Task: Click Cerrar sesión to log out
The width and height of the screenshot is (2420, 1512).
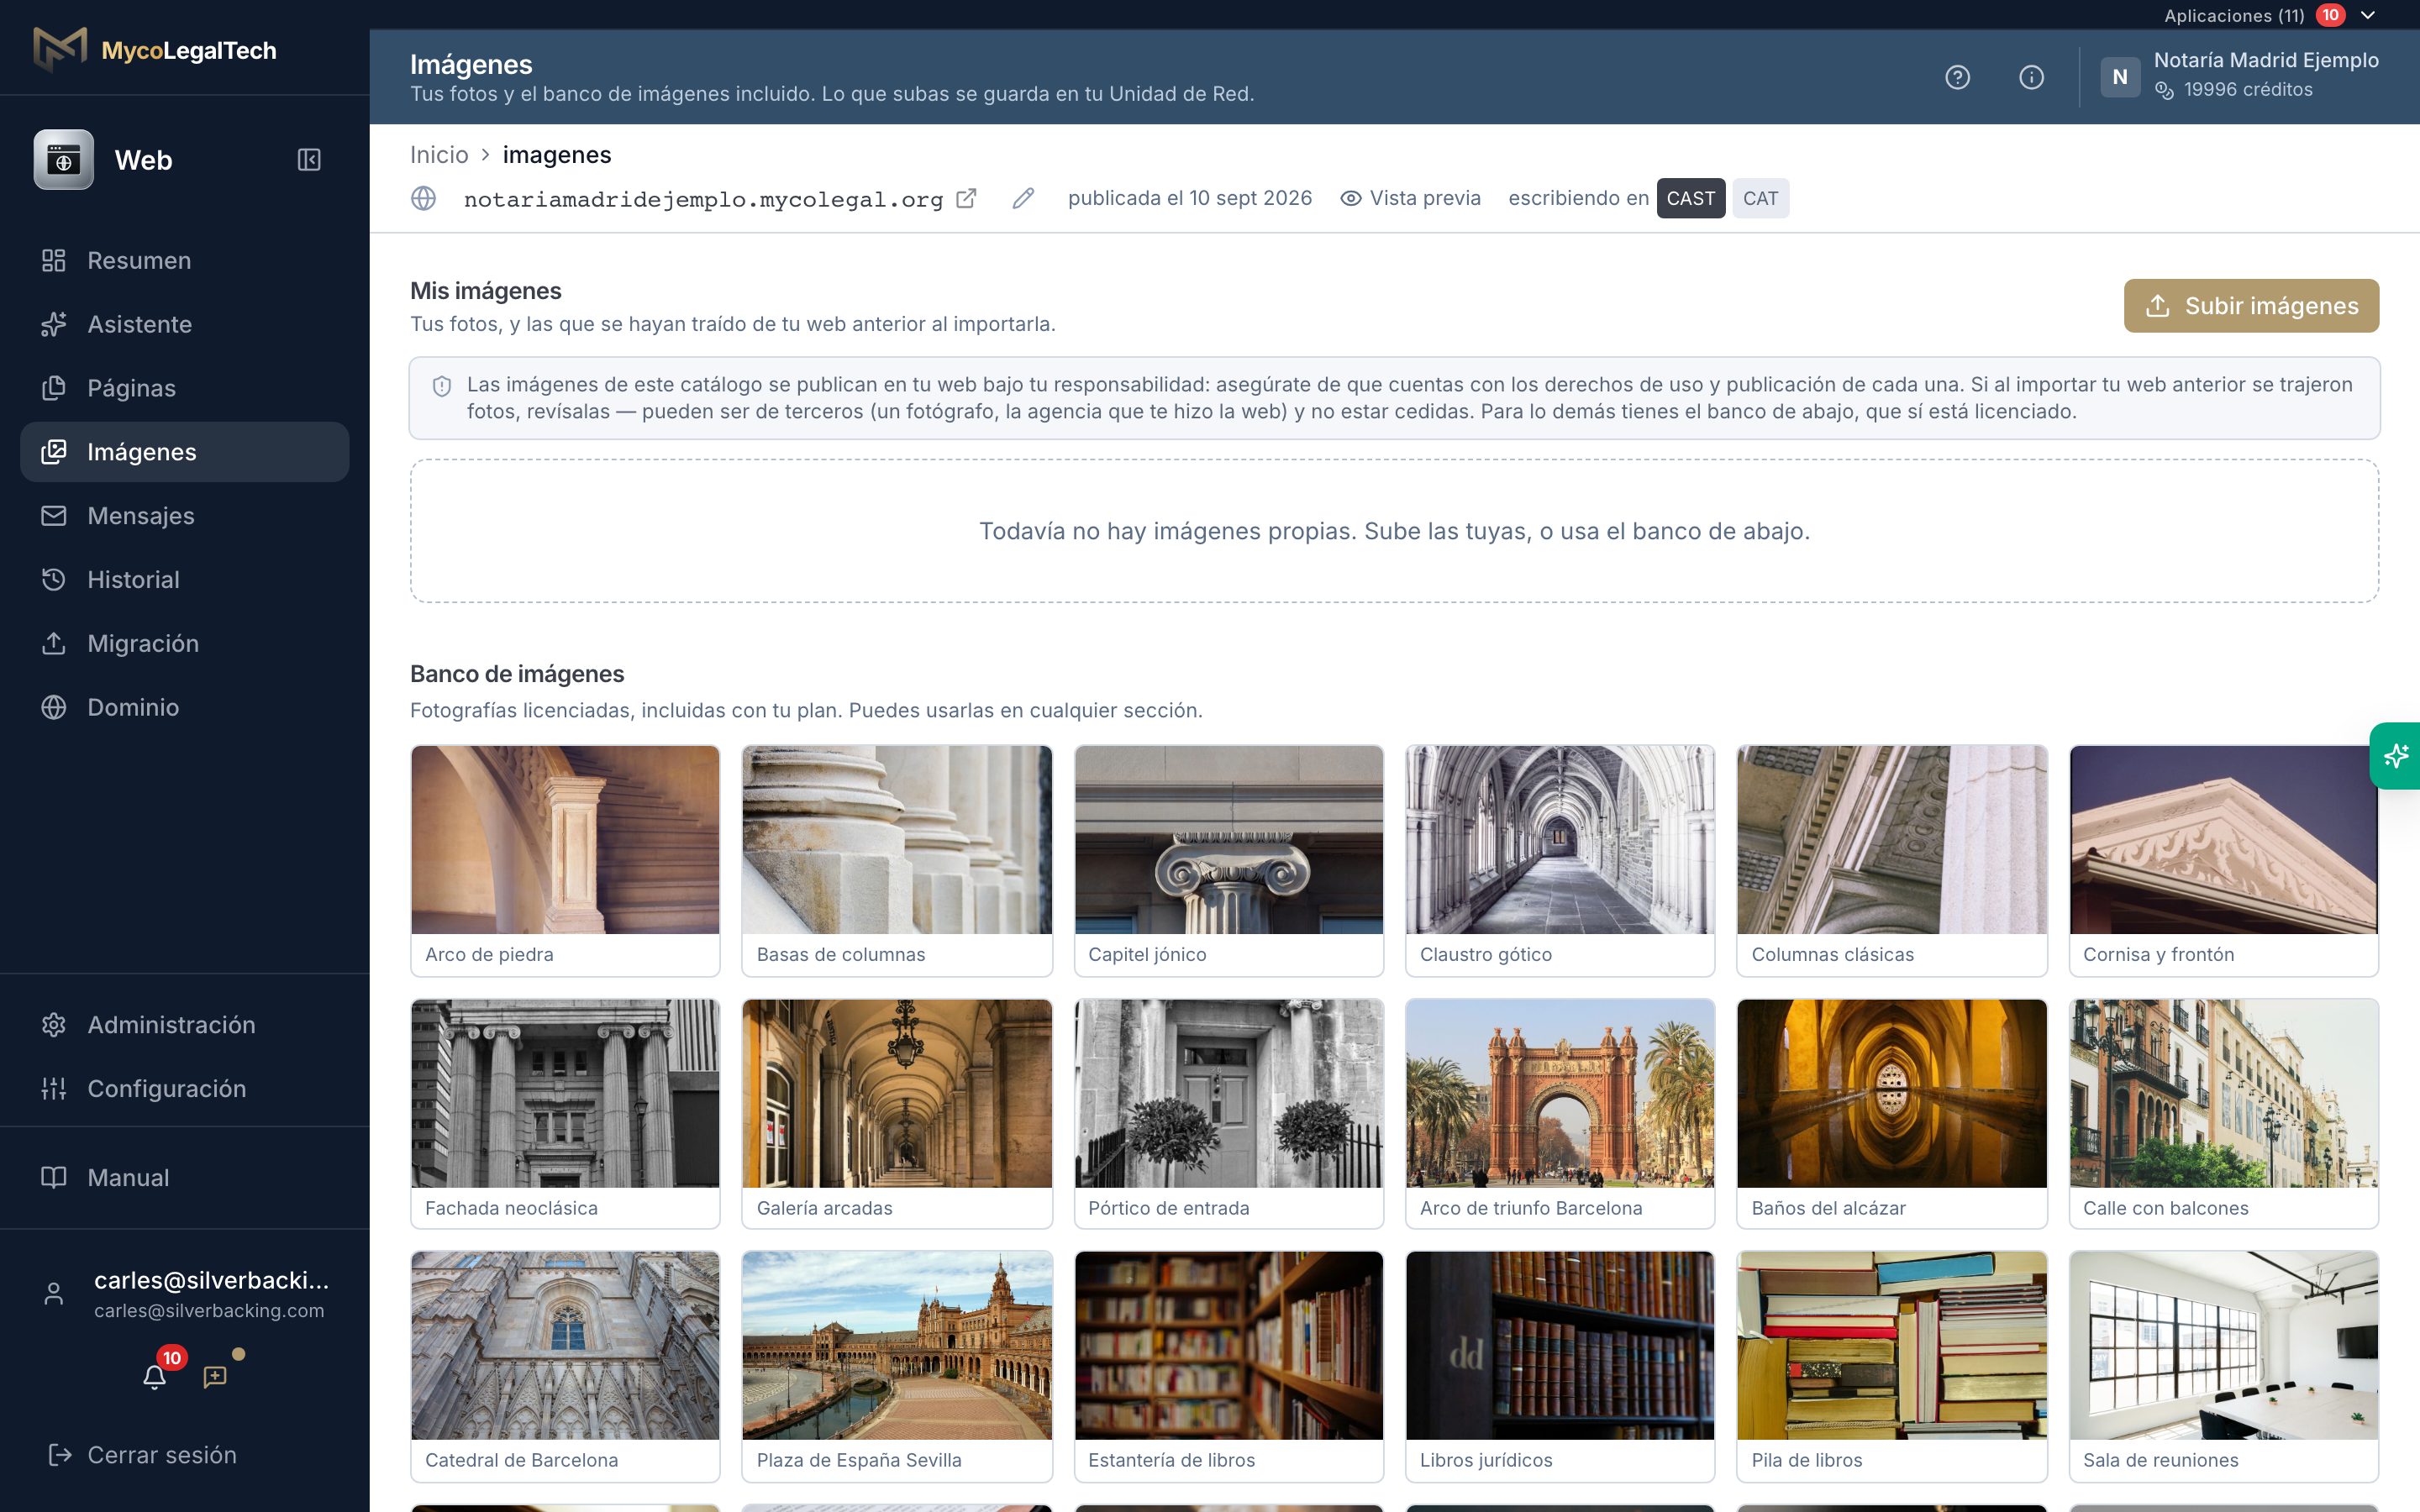Action: click(142, 1455)
